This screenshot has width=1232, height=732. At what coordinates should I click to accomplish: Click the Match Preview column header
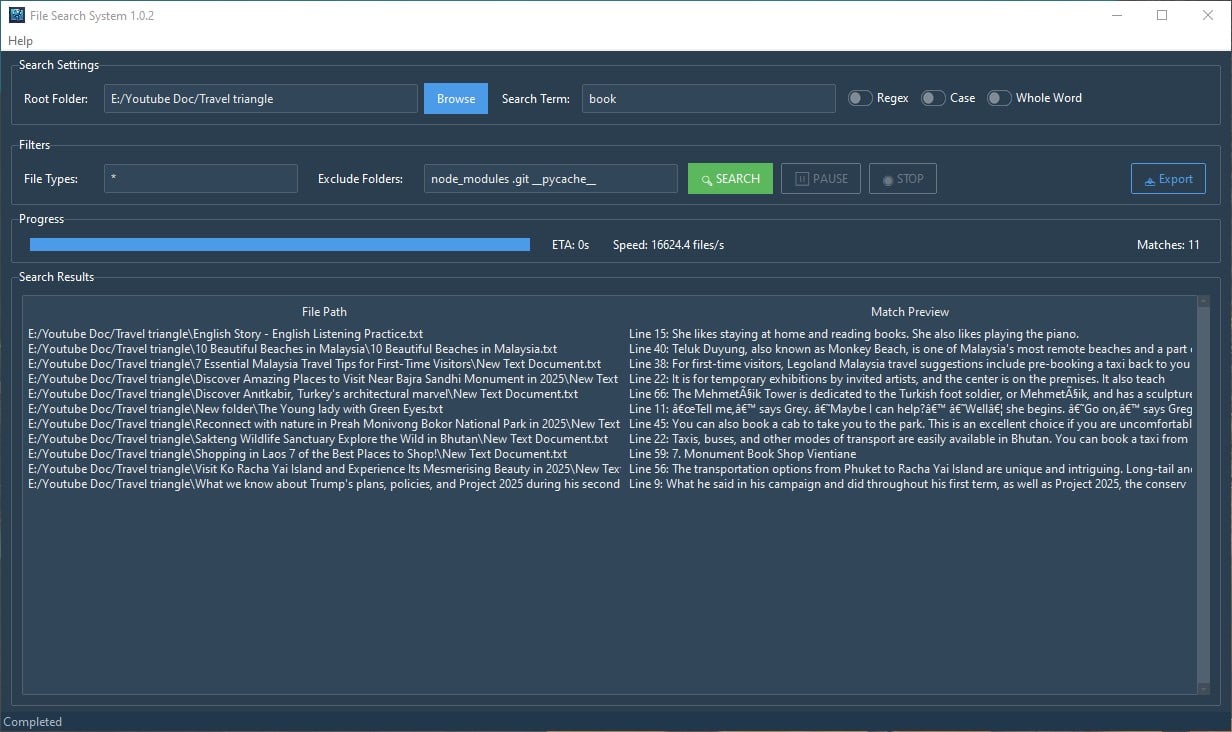[x=909, y=311]
